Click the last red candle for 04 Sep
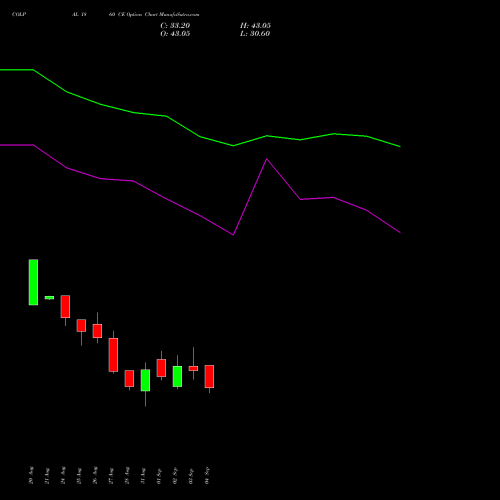Viewport: 500px width, 500px height. click(209, 377)
